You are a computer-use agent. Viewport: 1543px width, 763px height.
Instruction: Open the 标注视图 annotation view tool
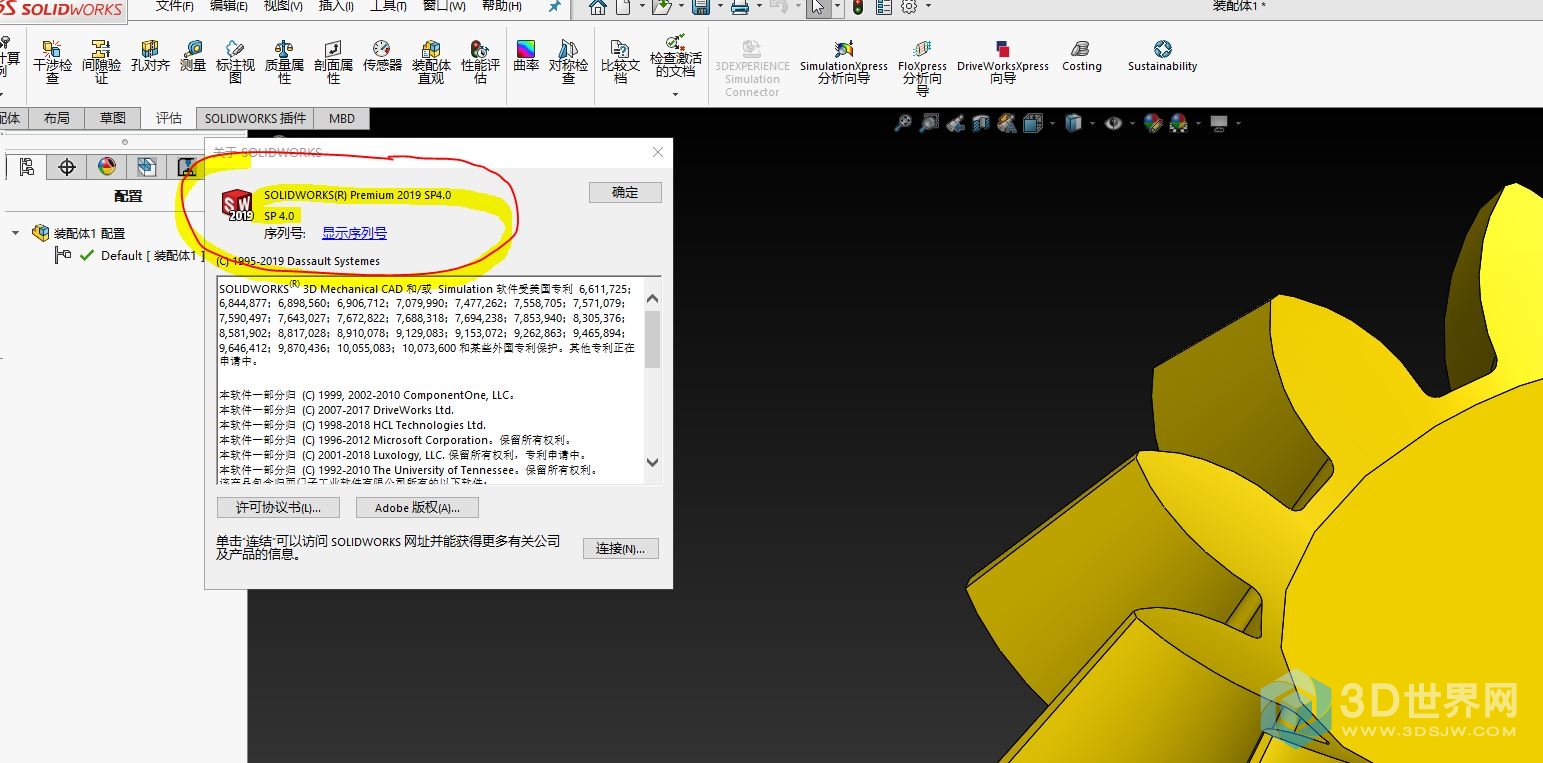[x=235, y=62]
